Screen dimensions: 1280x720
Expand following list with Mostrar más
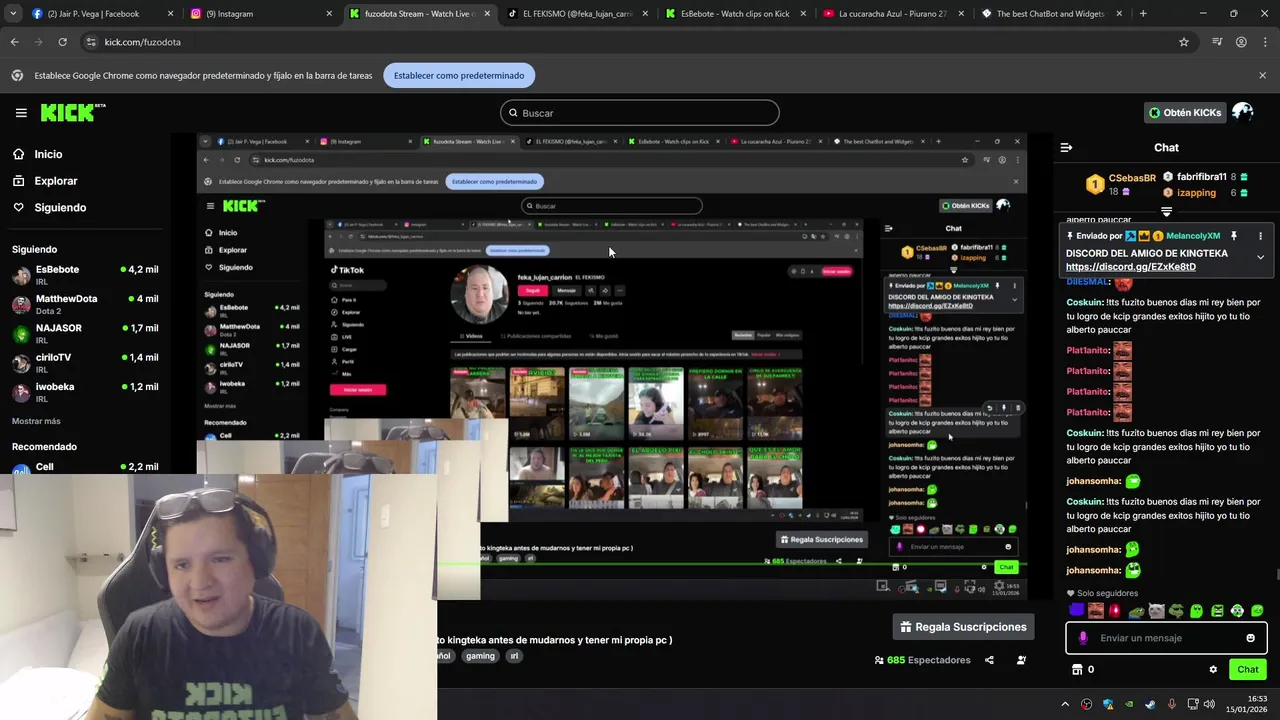click(x=36, y=421)
